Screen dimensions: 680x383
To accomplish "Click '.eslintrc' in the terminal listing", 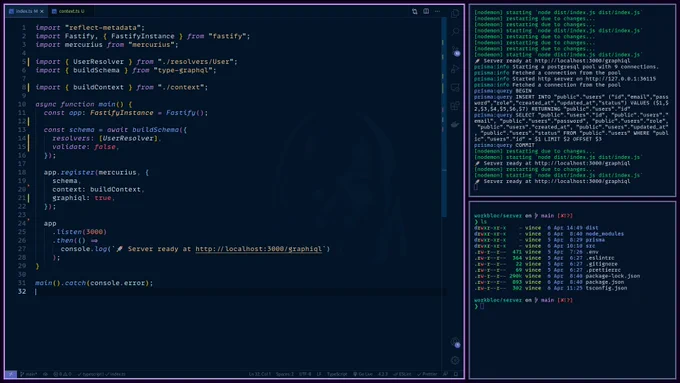I will pyautogui.click(x=600, y=258).
